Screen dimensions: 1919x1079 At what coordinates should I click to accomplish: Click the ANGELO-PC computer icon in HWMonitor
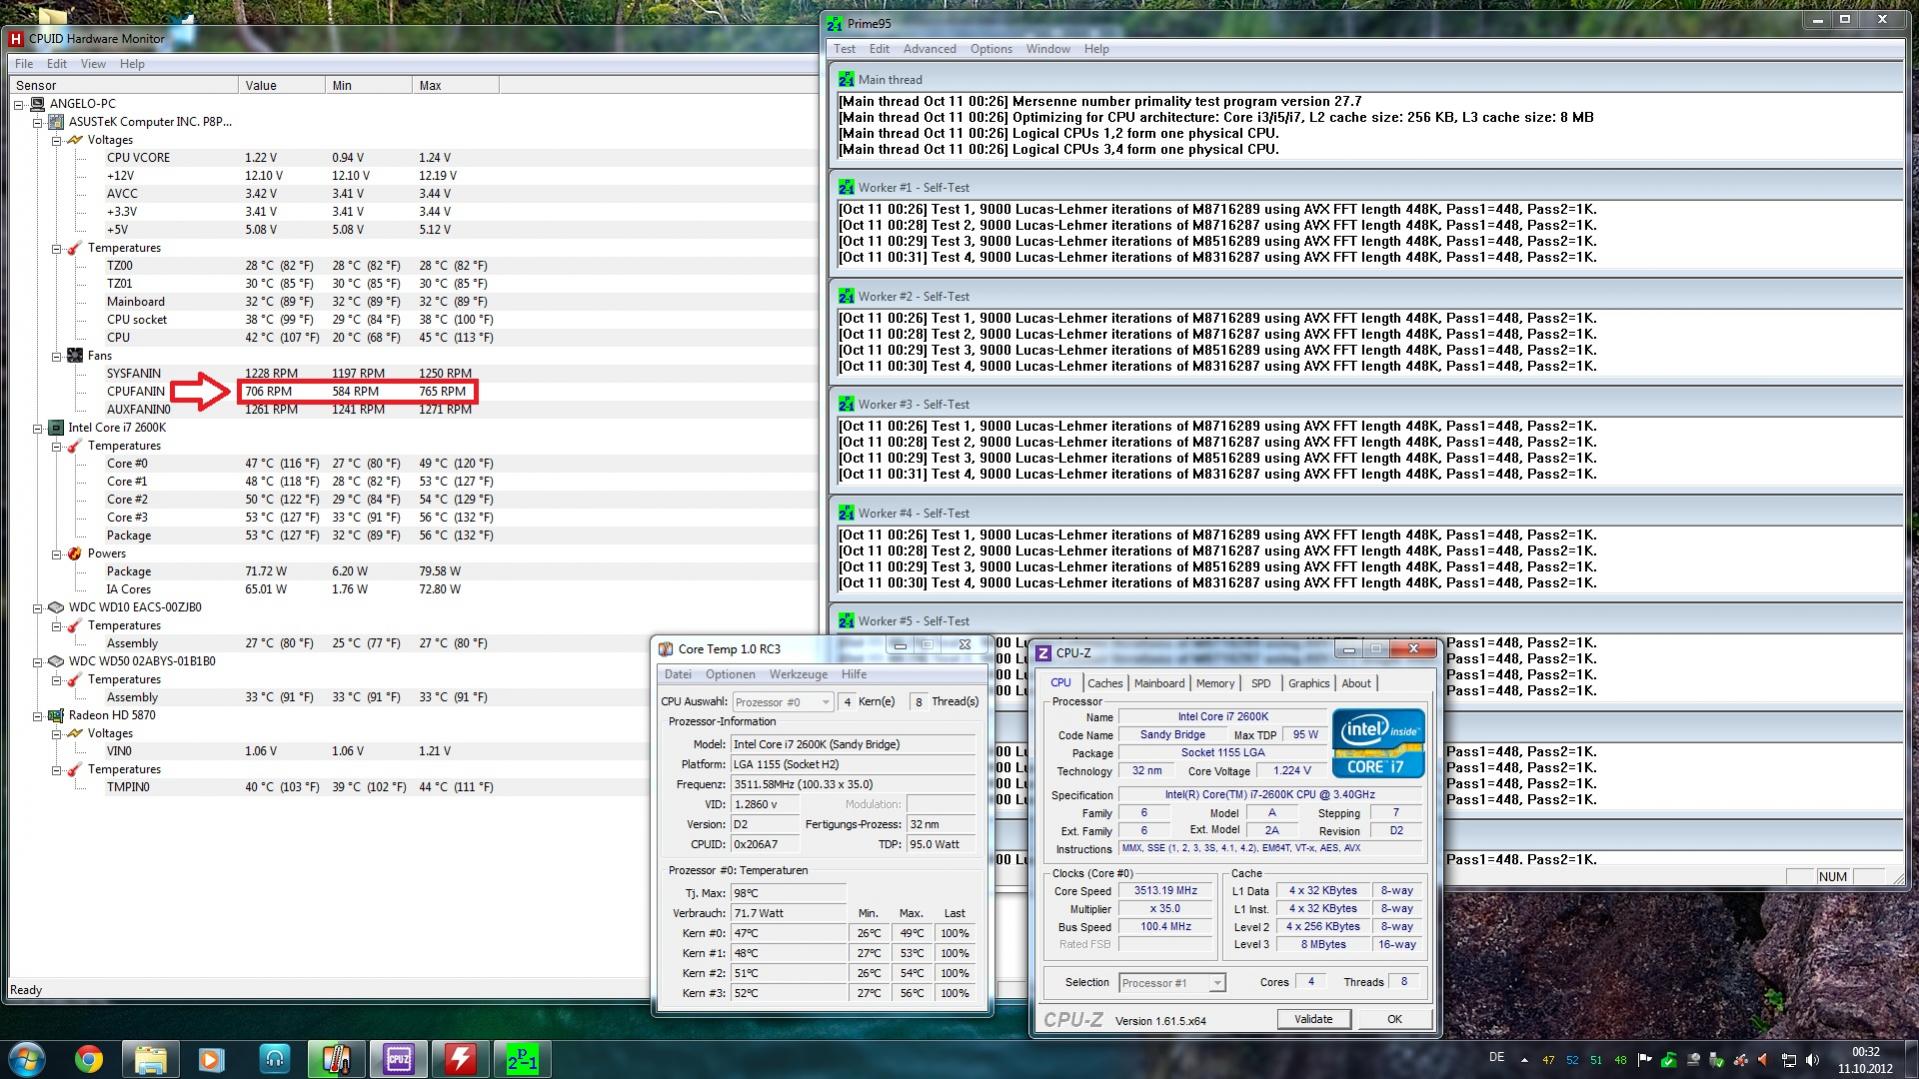coord(37,104)
